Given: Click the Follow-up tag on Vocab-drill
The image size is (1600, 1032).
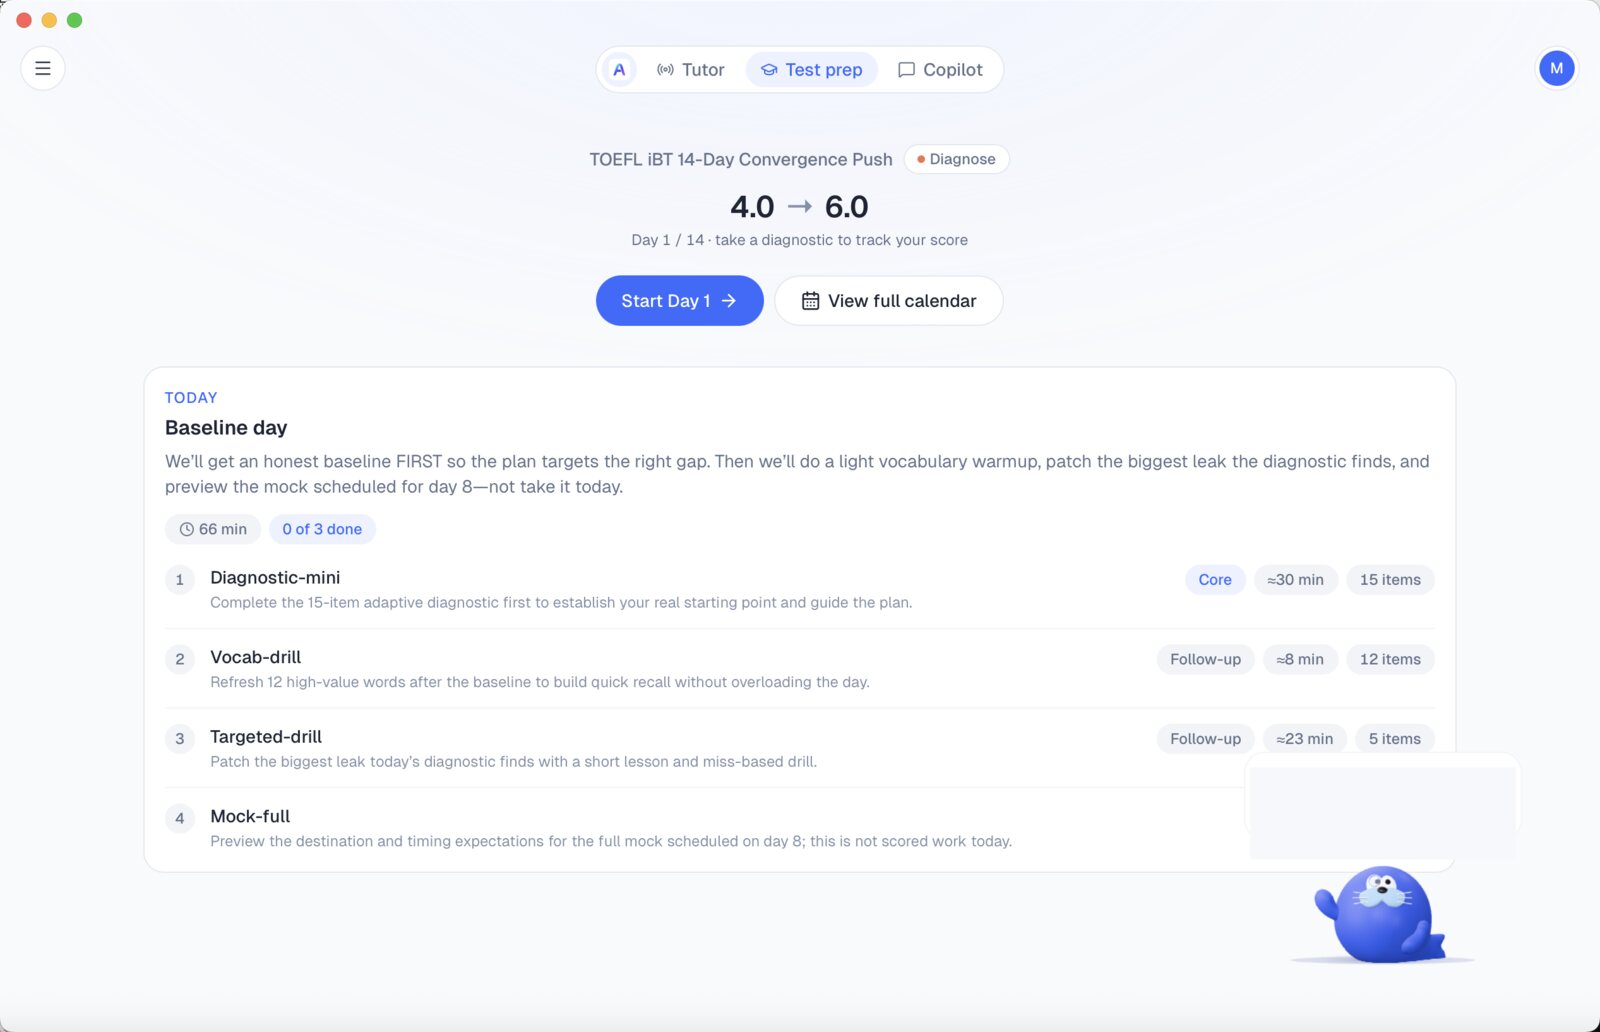Looking at the screenshot, I should 1205,659.
